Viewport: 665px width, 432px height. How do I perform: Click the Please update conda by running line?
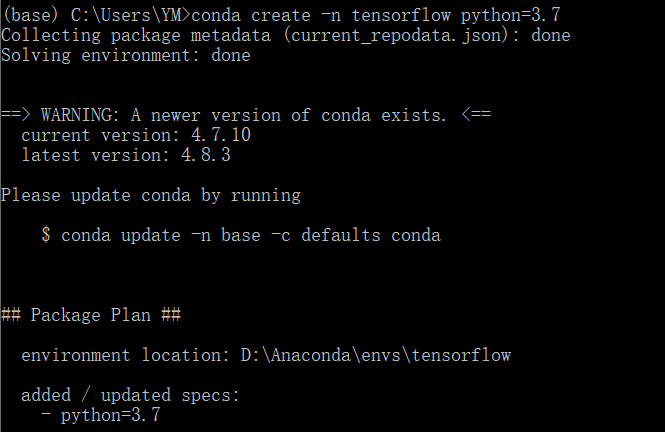coord(151,195)
